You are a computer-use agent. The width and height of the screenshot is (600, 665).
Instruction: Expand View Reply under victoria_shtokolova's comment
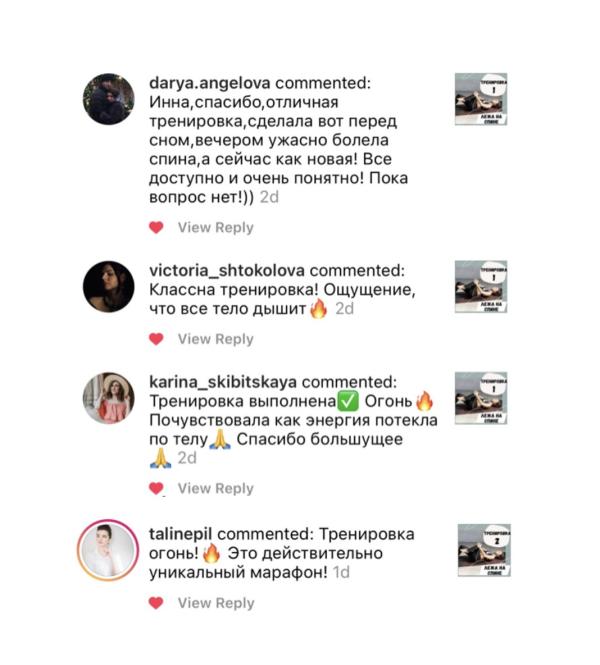tap(215, 339)
